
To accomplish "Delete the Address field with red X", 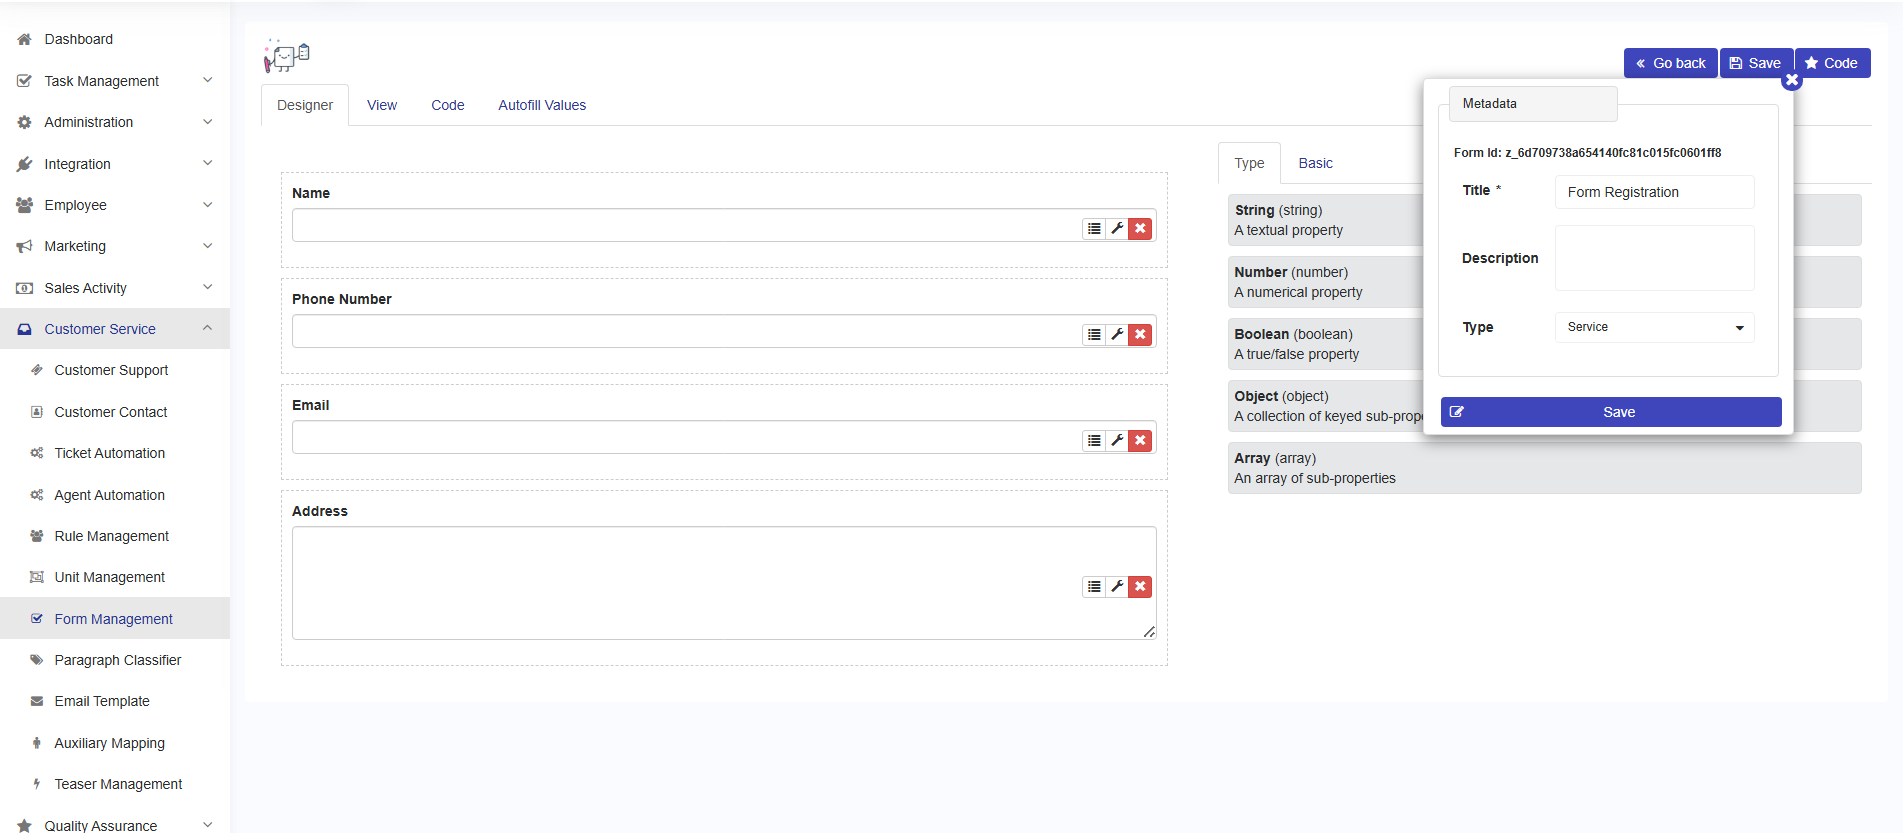I will (x=1140, y=587).
